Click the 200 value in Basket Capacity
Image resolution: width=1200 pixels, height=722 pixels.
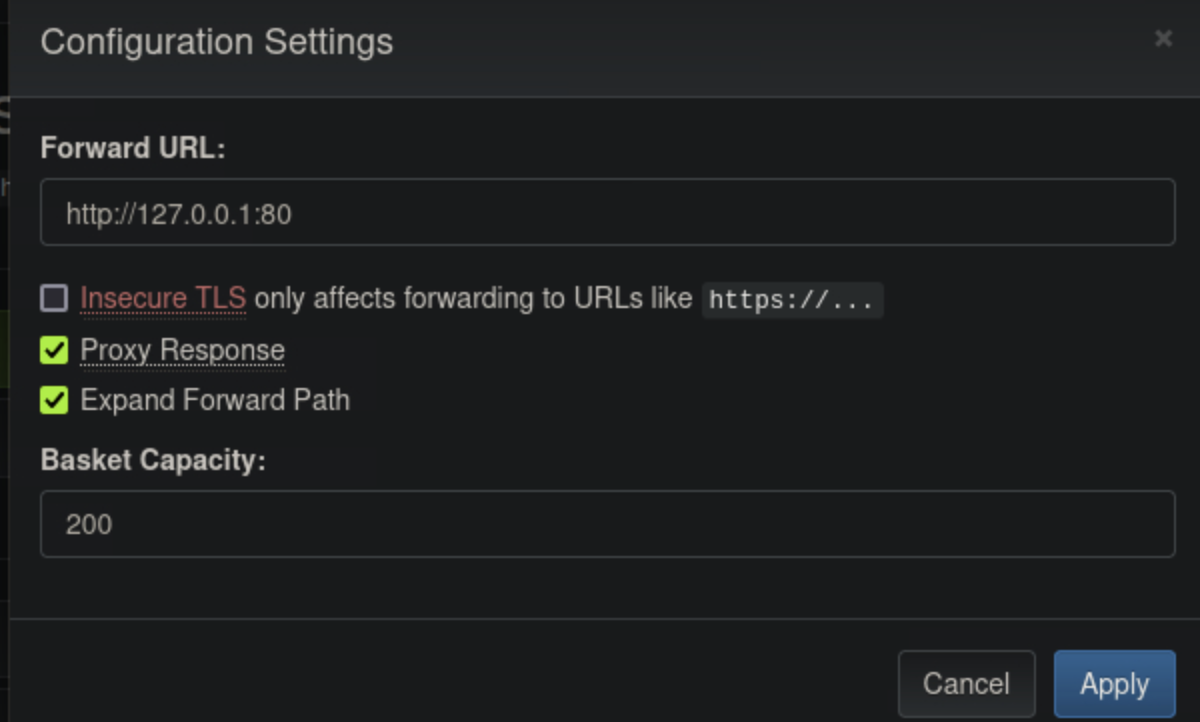pyautogui.click(x=89, y=524)
